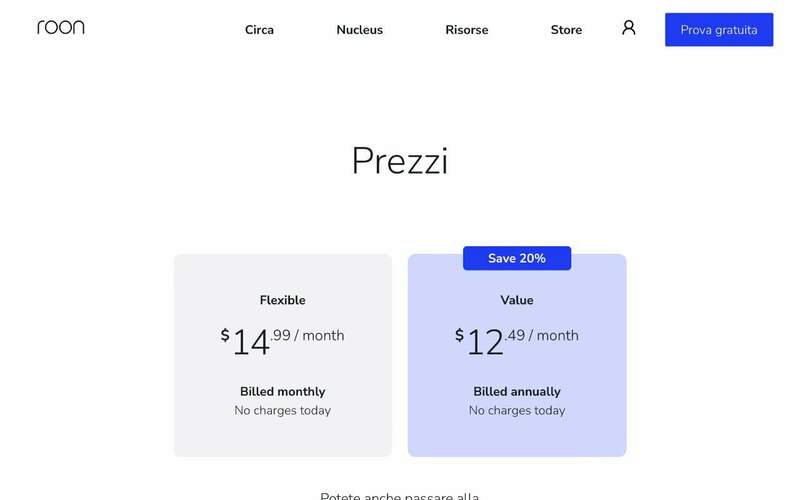Open the user account icon

click(628, 28)
